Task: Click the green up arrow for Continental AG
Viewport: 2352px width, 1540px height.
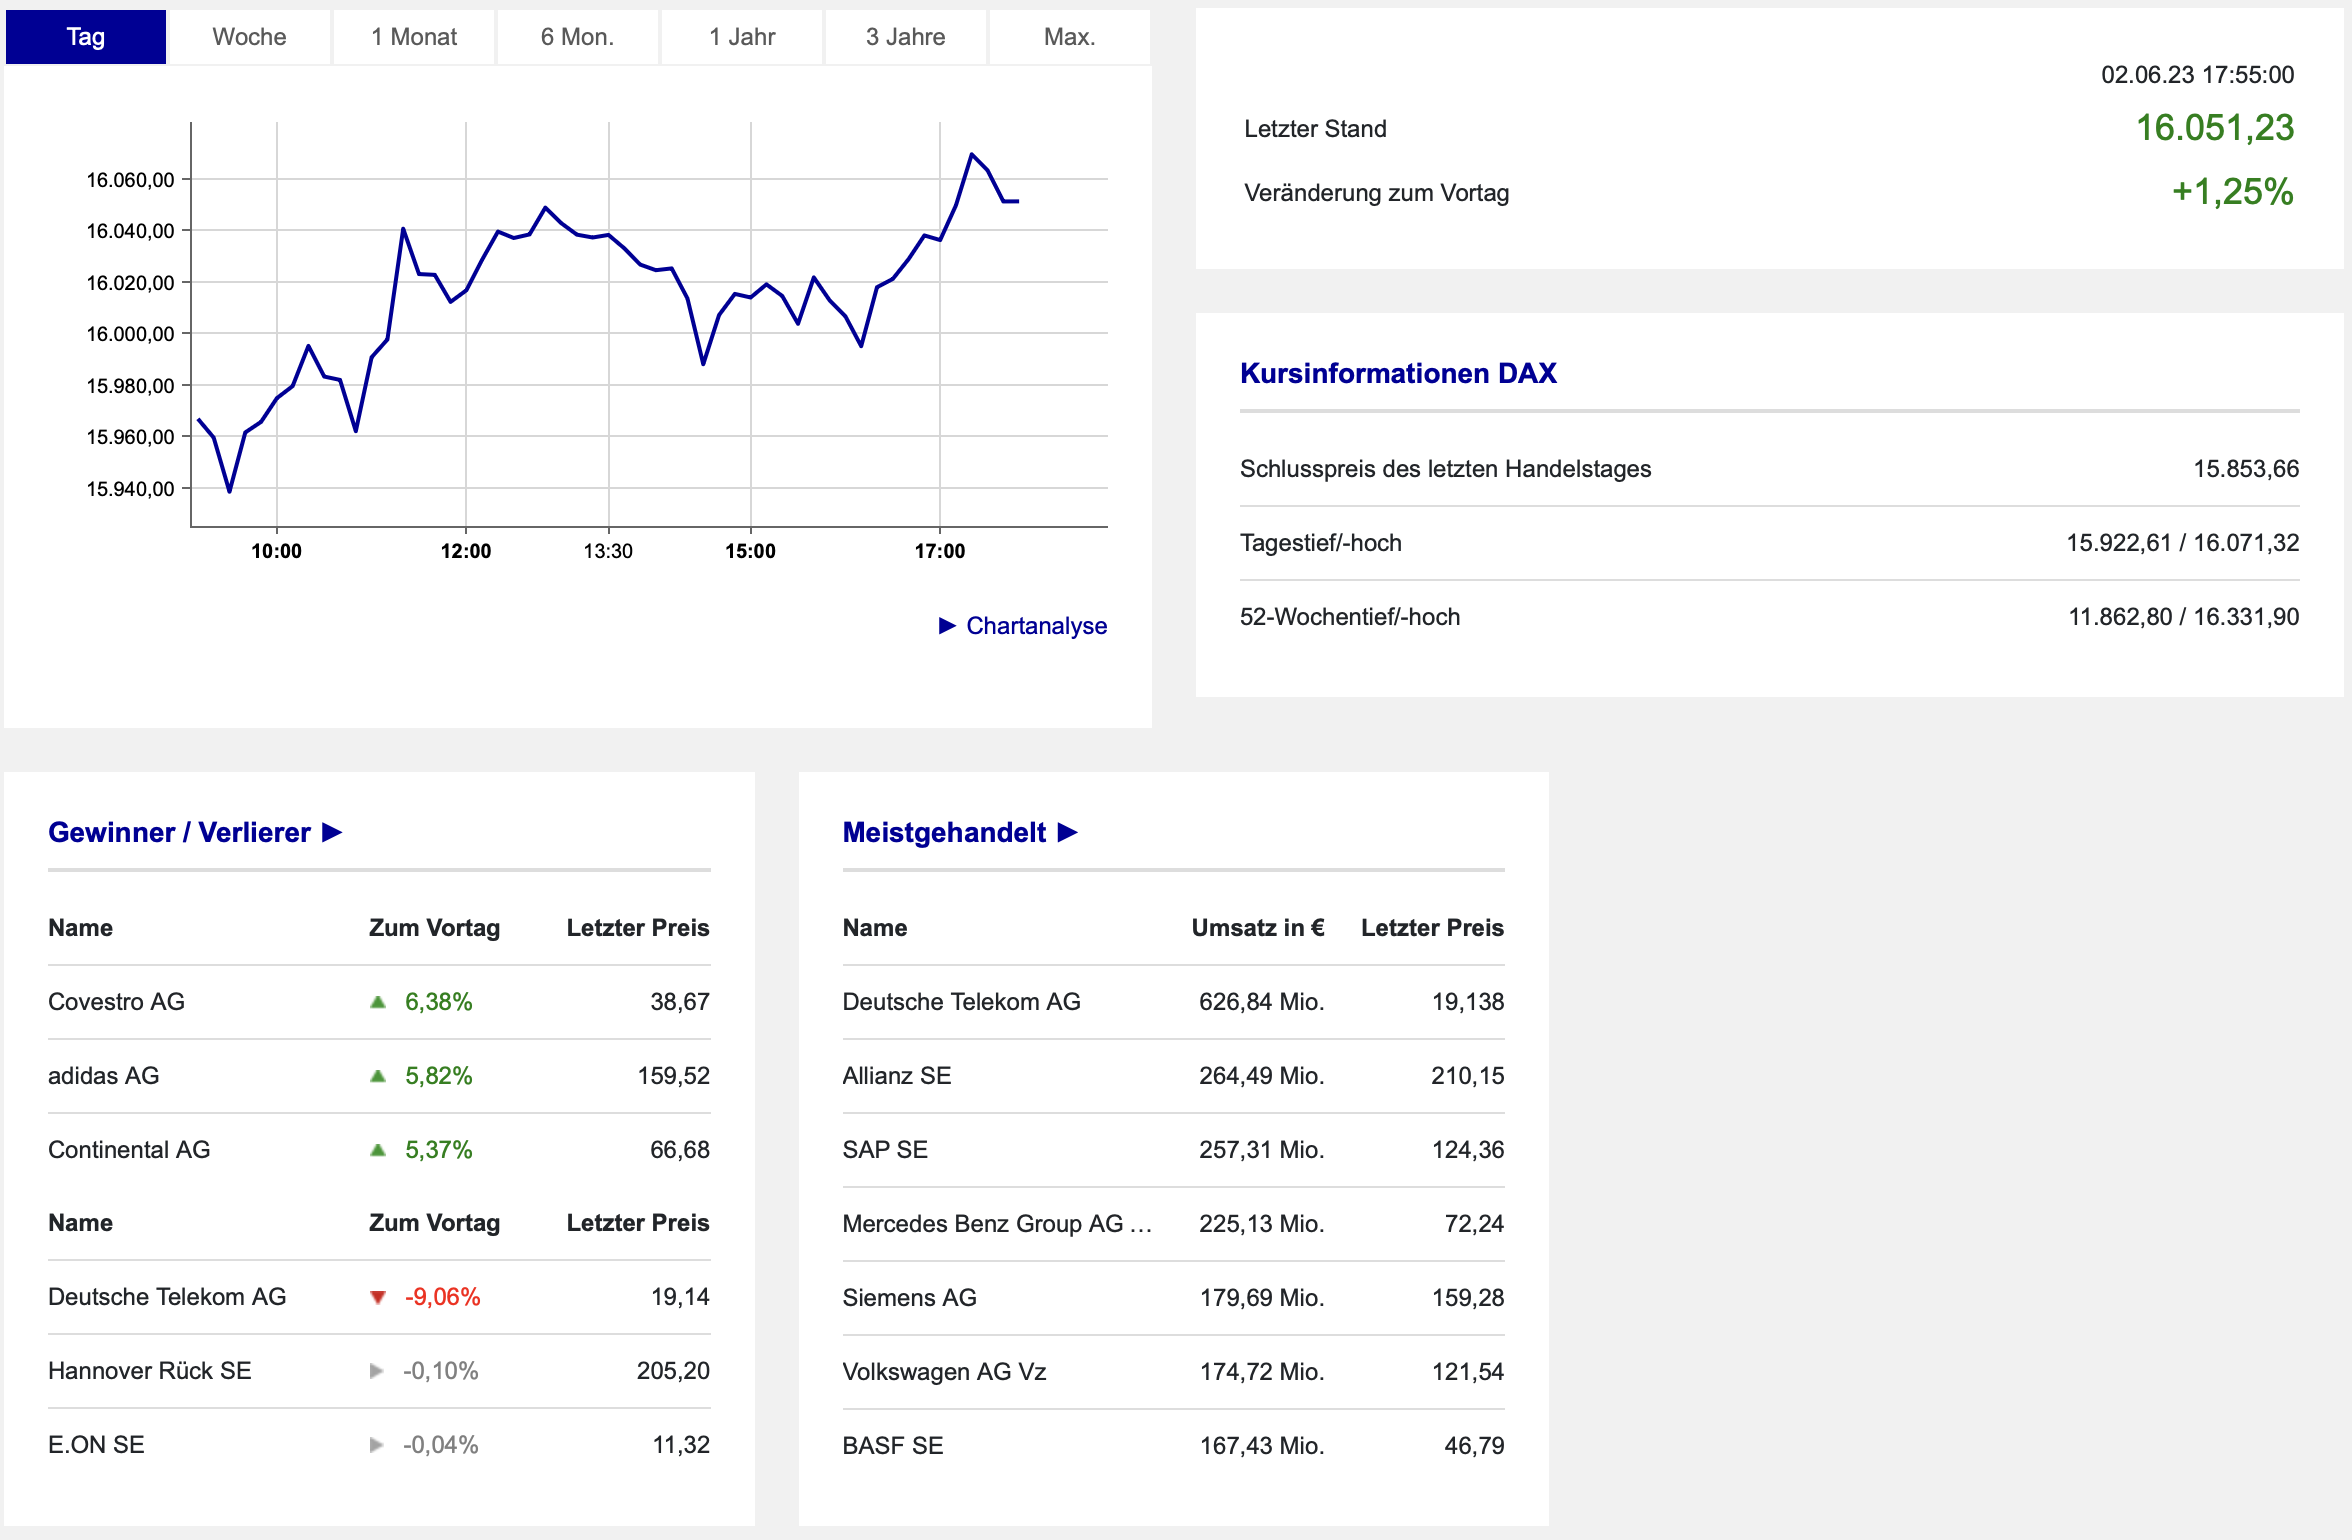Action: click(378, 1150)
